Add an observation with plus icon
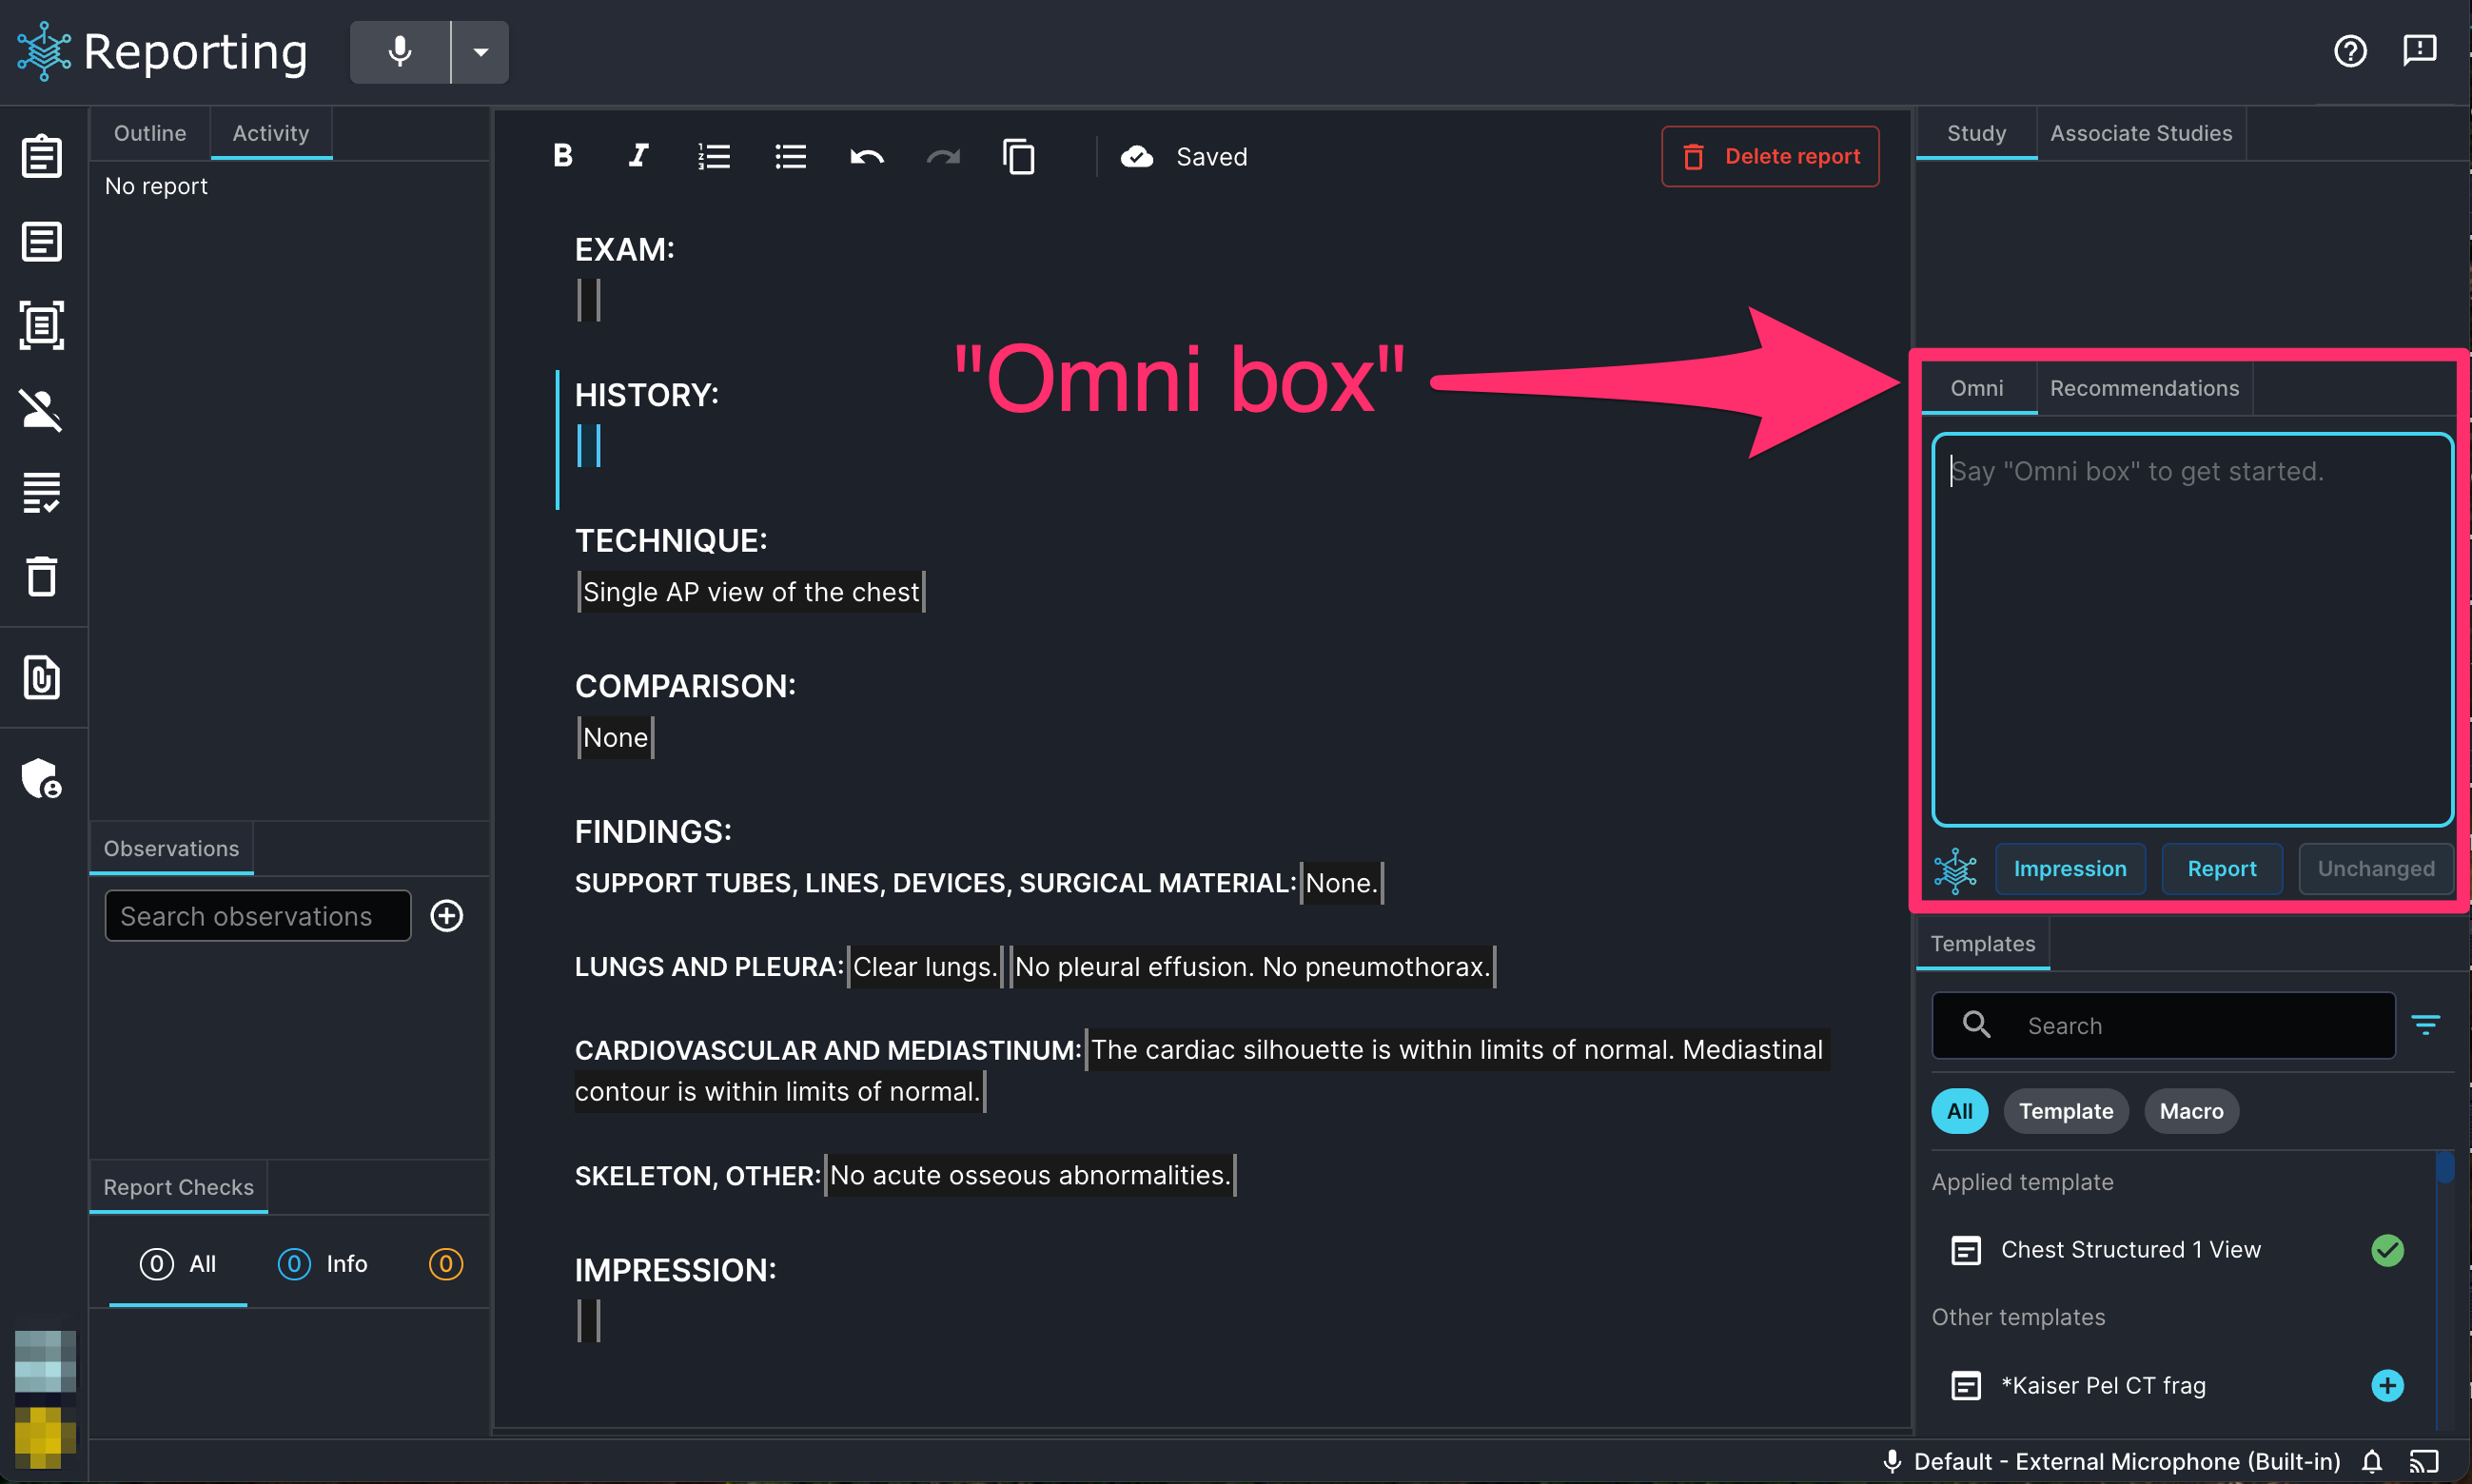Viewport: 2472px width, 1484px height. coord(447,916)
